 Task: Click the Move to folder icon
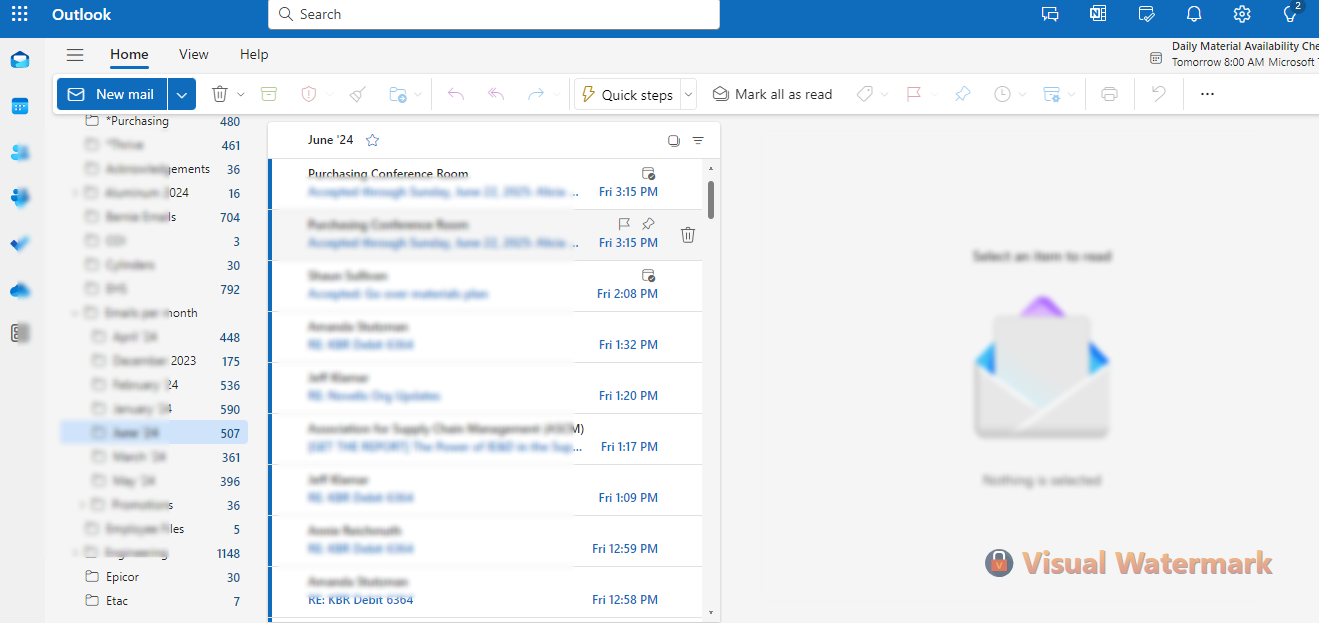tap(398, 94)
